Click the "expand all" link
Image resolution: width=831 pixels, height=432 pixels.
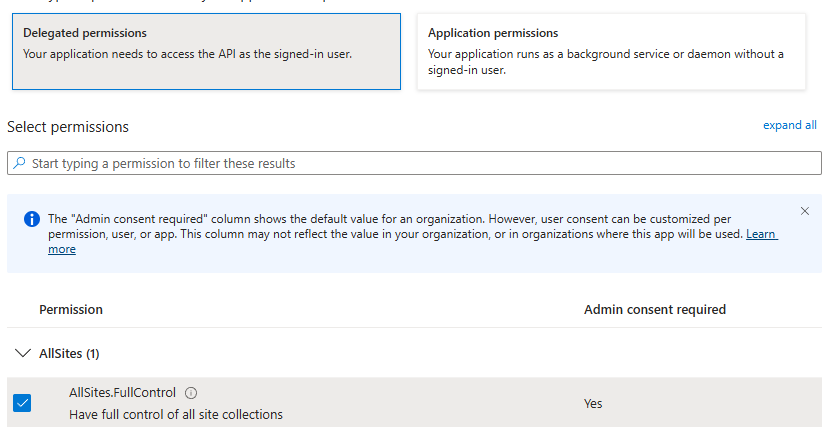coord(789,125)
